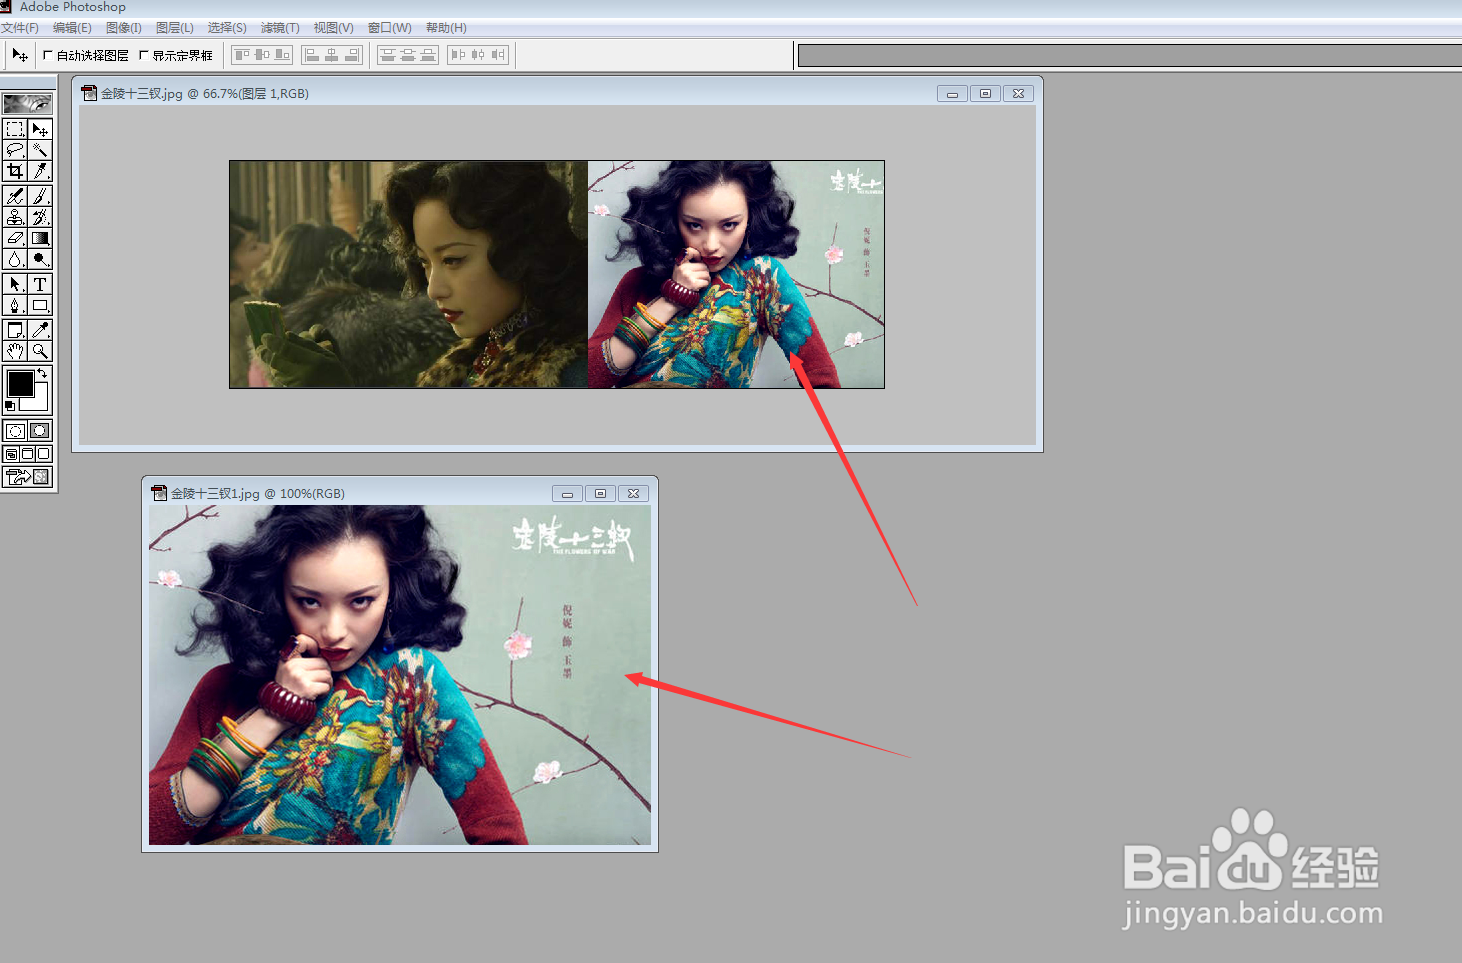Open the 编辑(E) menu

click(x=72, y=28)
